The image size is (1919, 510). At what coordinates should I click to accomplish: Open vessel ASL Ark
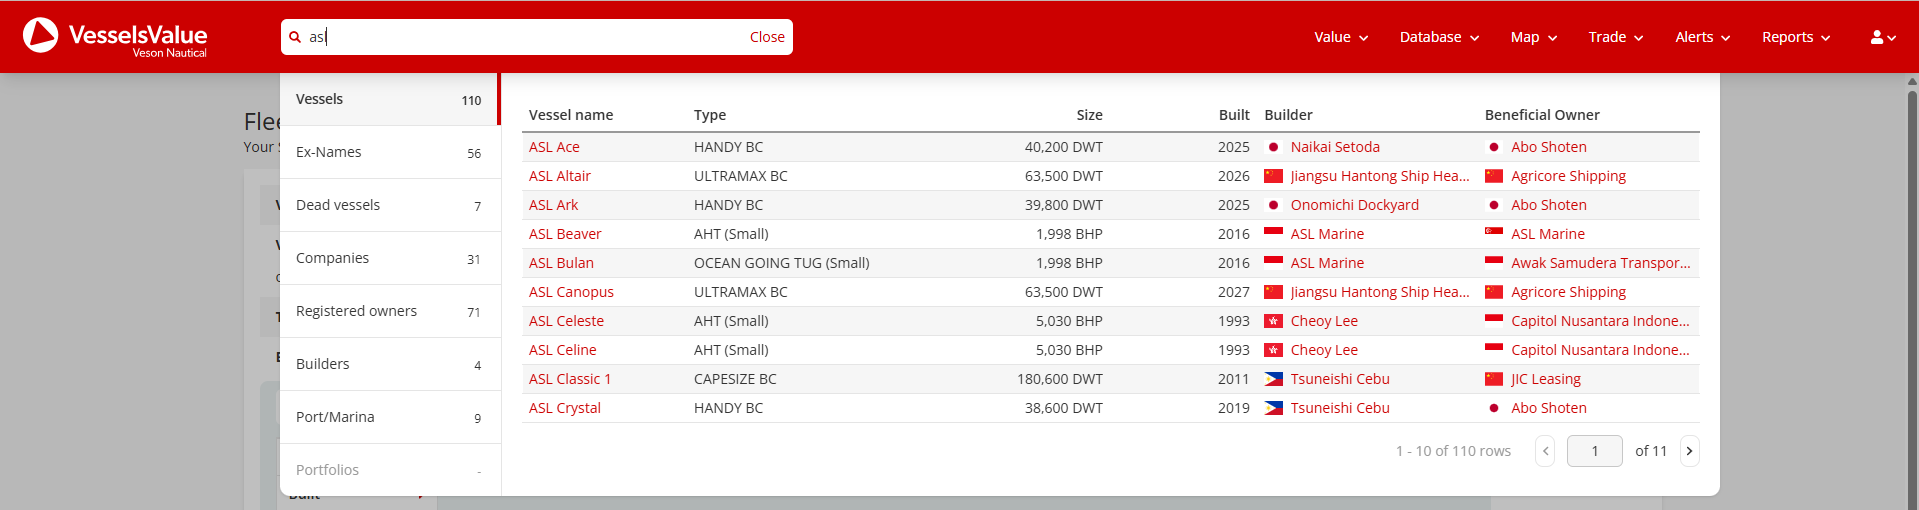click(553, 205)
